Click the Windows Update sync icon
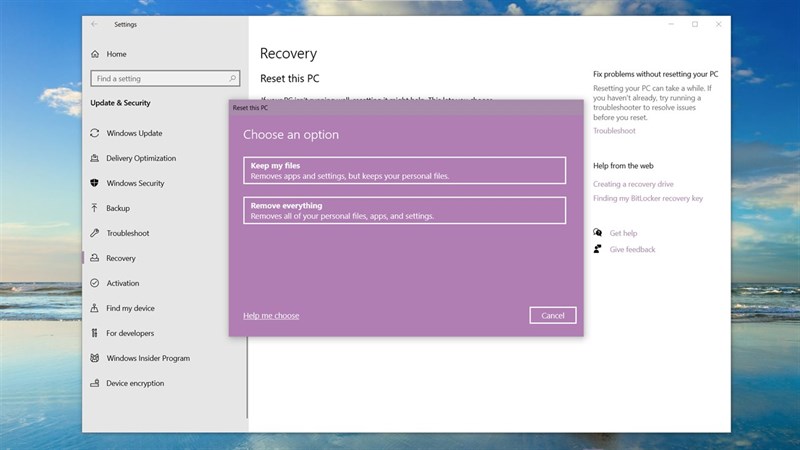800x450 pixels. pyautogui.click(x=95, y=133)
